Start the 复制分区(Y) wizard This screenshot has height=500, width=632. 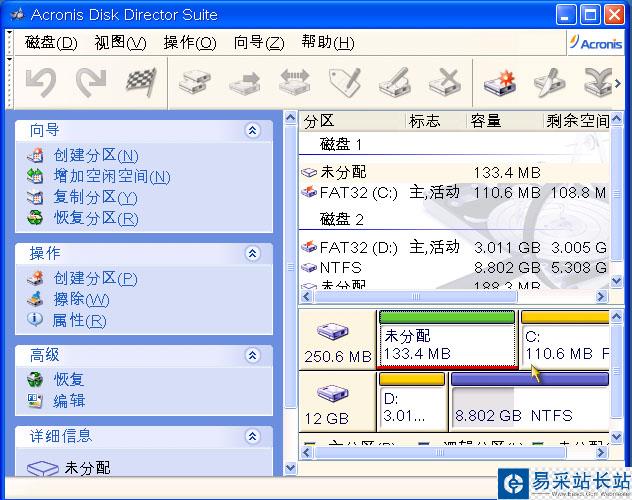pos(96,197)
